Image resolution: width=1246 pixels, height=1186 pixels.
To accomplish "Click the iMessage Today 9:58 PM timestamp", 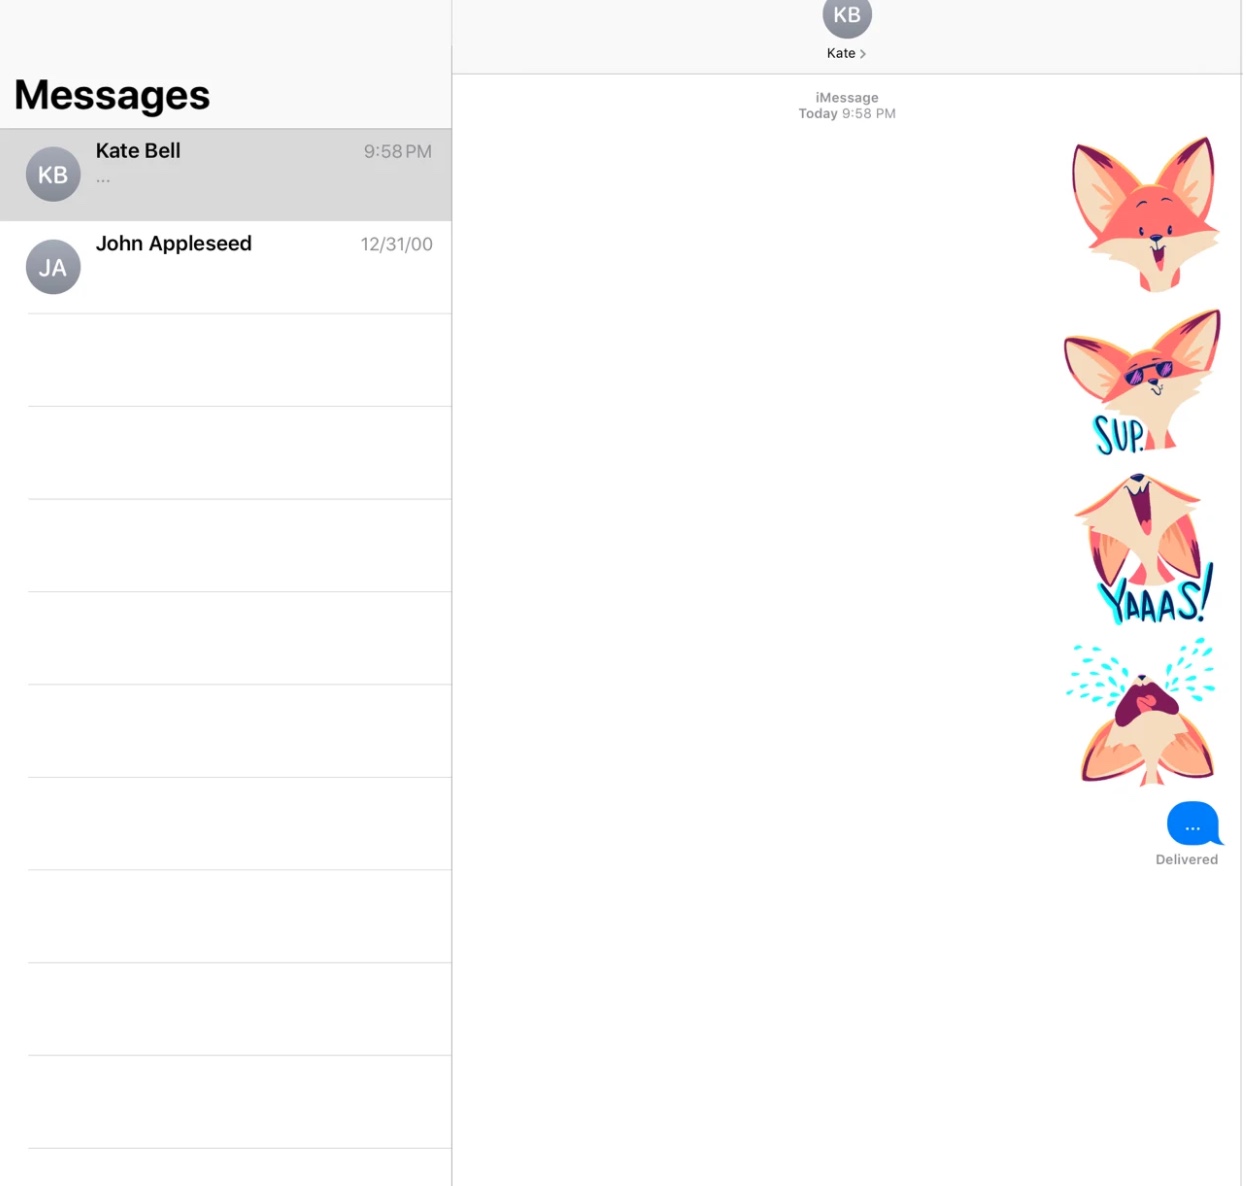I will (x=847, y=105).
